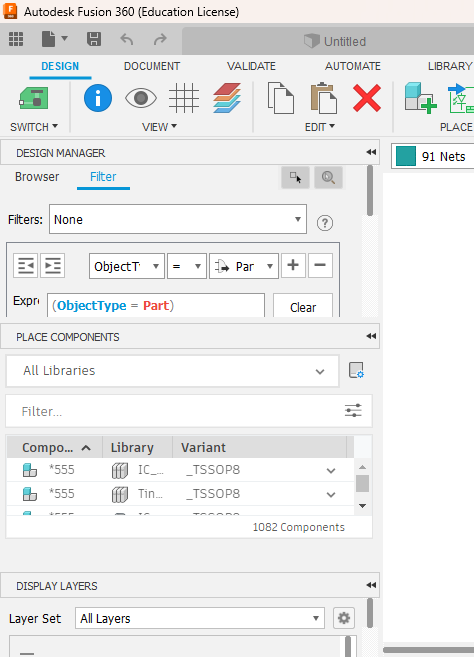Screen dimensions: 474x657
Task: Toggle selection mode in Filter panel
Action: tap(295, 178)
